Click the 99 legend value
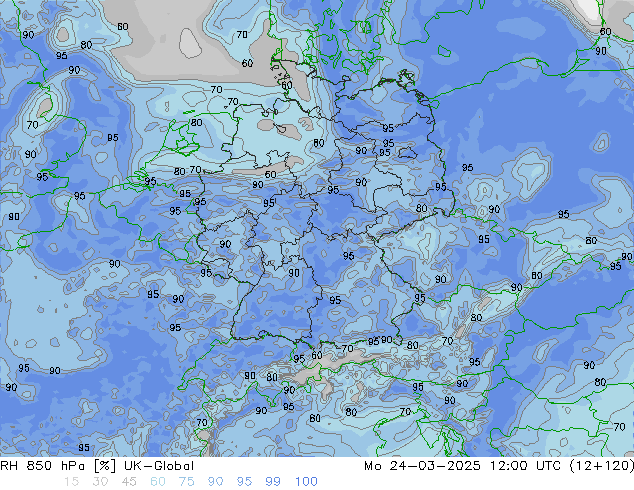Image resolution: width=634 pixels, height=490 pixels. click(x=274, y=482)
